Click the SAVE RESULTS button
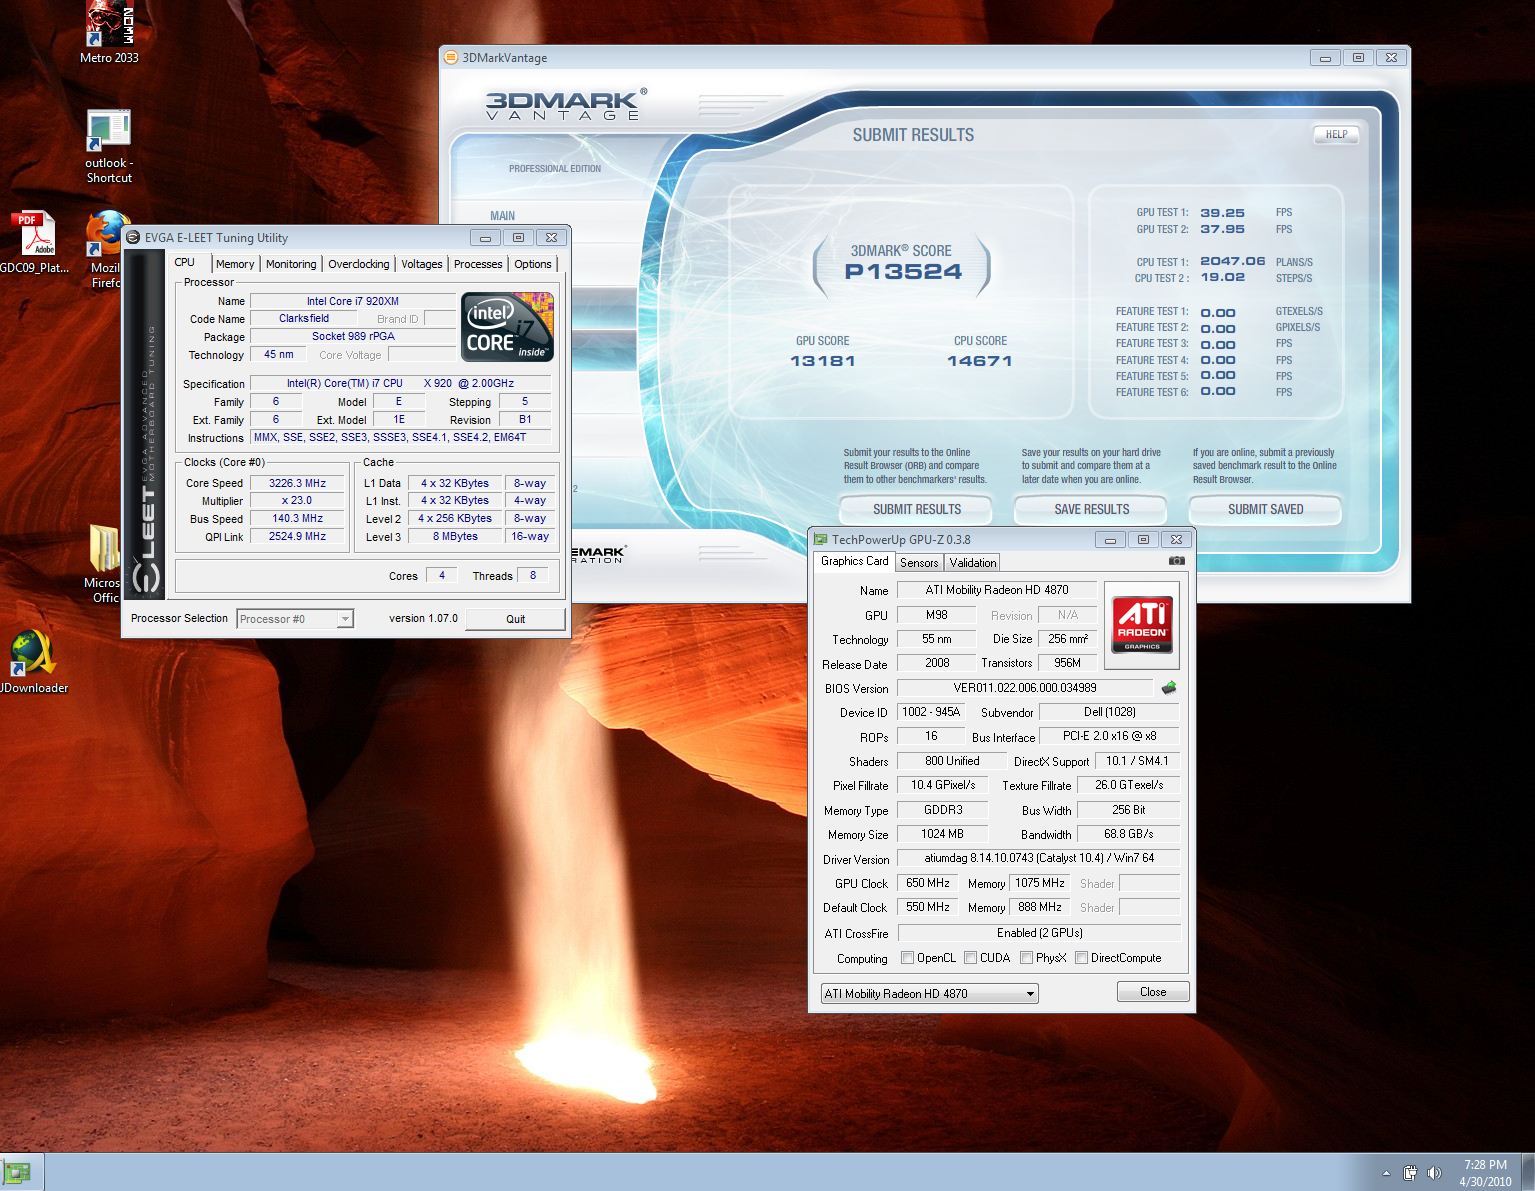 pos(1091,509)
